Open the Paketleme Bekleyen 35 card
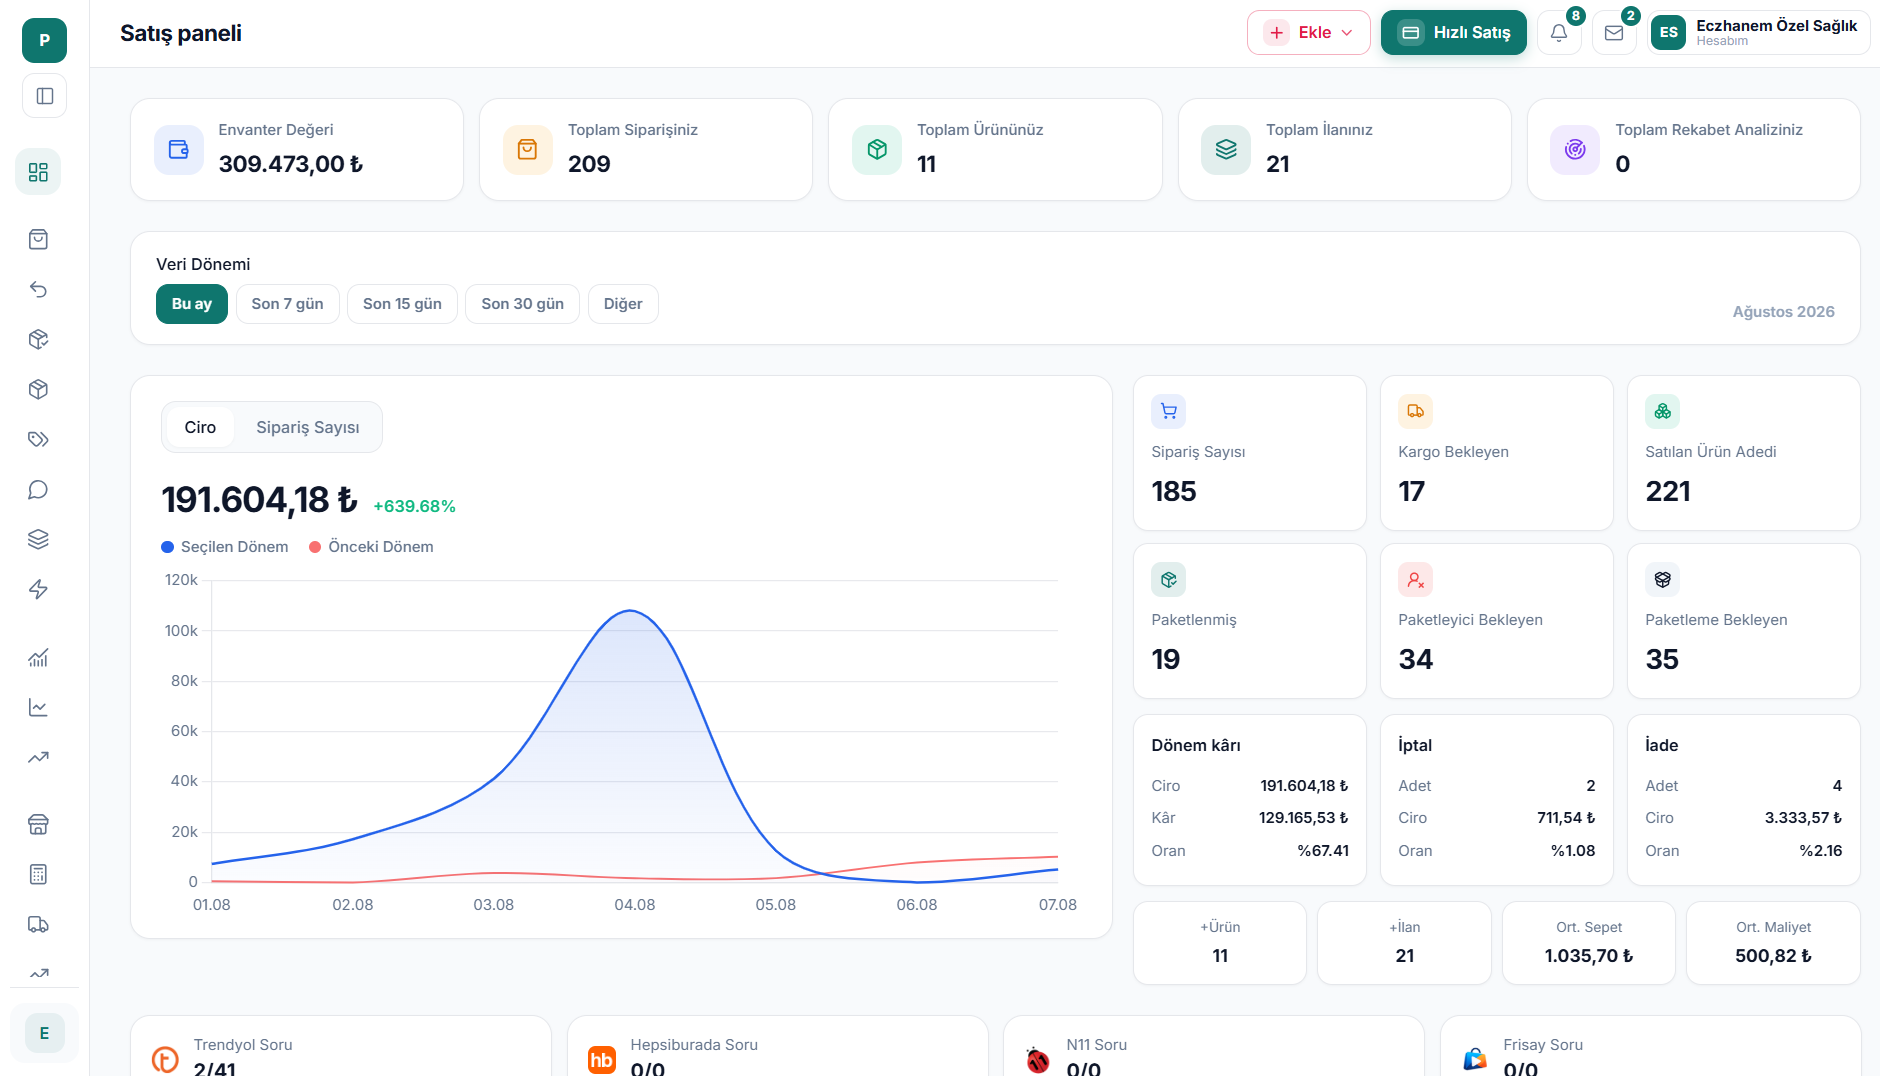This screenshot has height=1076, width=1880. [x=1743, y=621]
